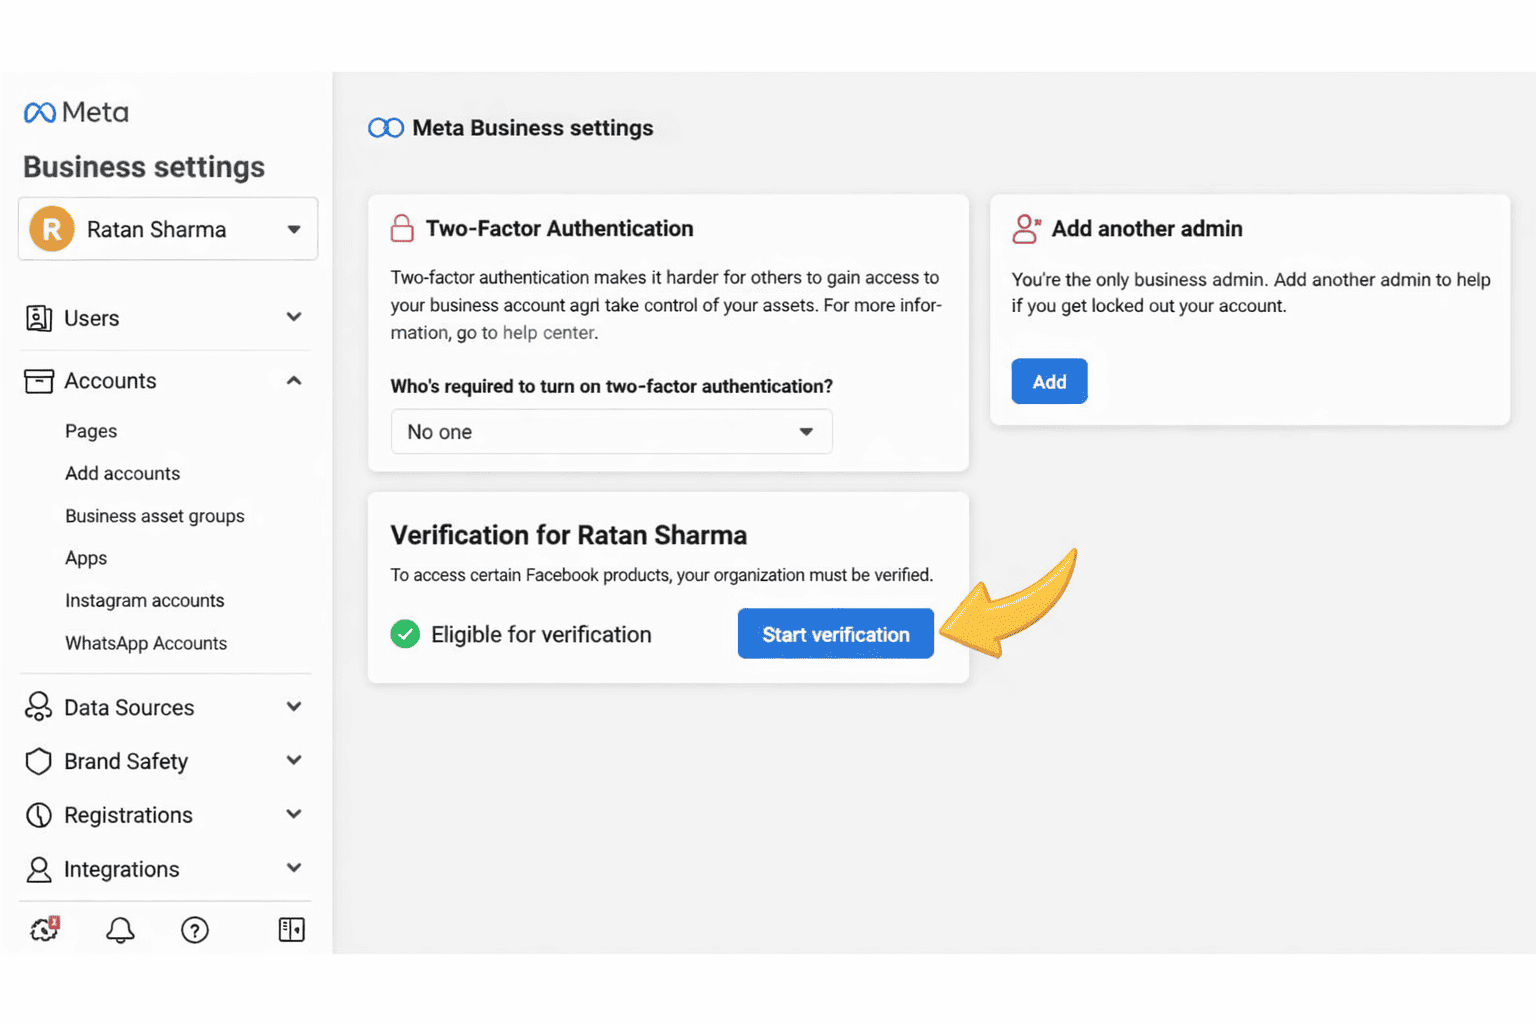The height and width of the screenshot is (1024, 1536).
Task: Click Meta Business settings page title
Action: (x=533, y=128)
